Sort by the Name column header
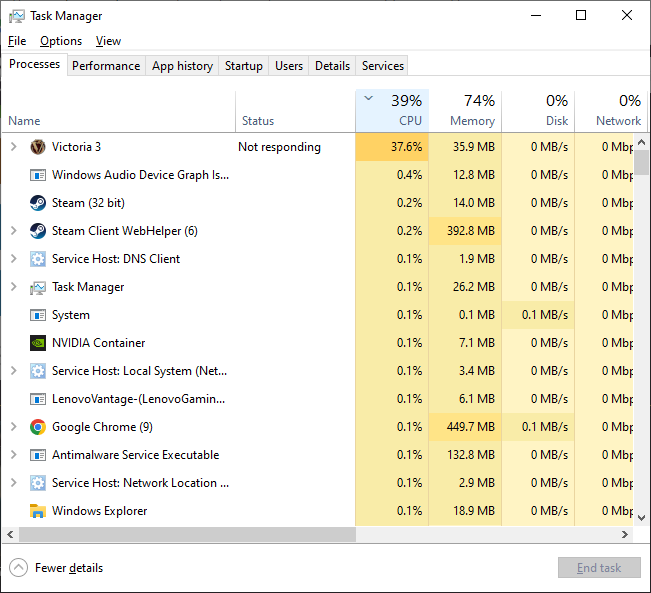 point(119,111)
